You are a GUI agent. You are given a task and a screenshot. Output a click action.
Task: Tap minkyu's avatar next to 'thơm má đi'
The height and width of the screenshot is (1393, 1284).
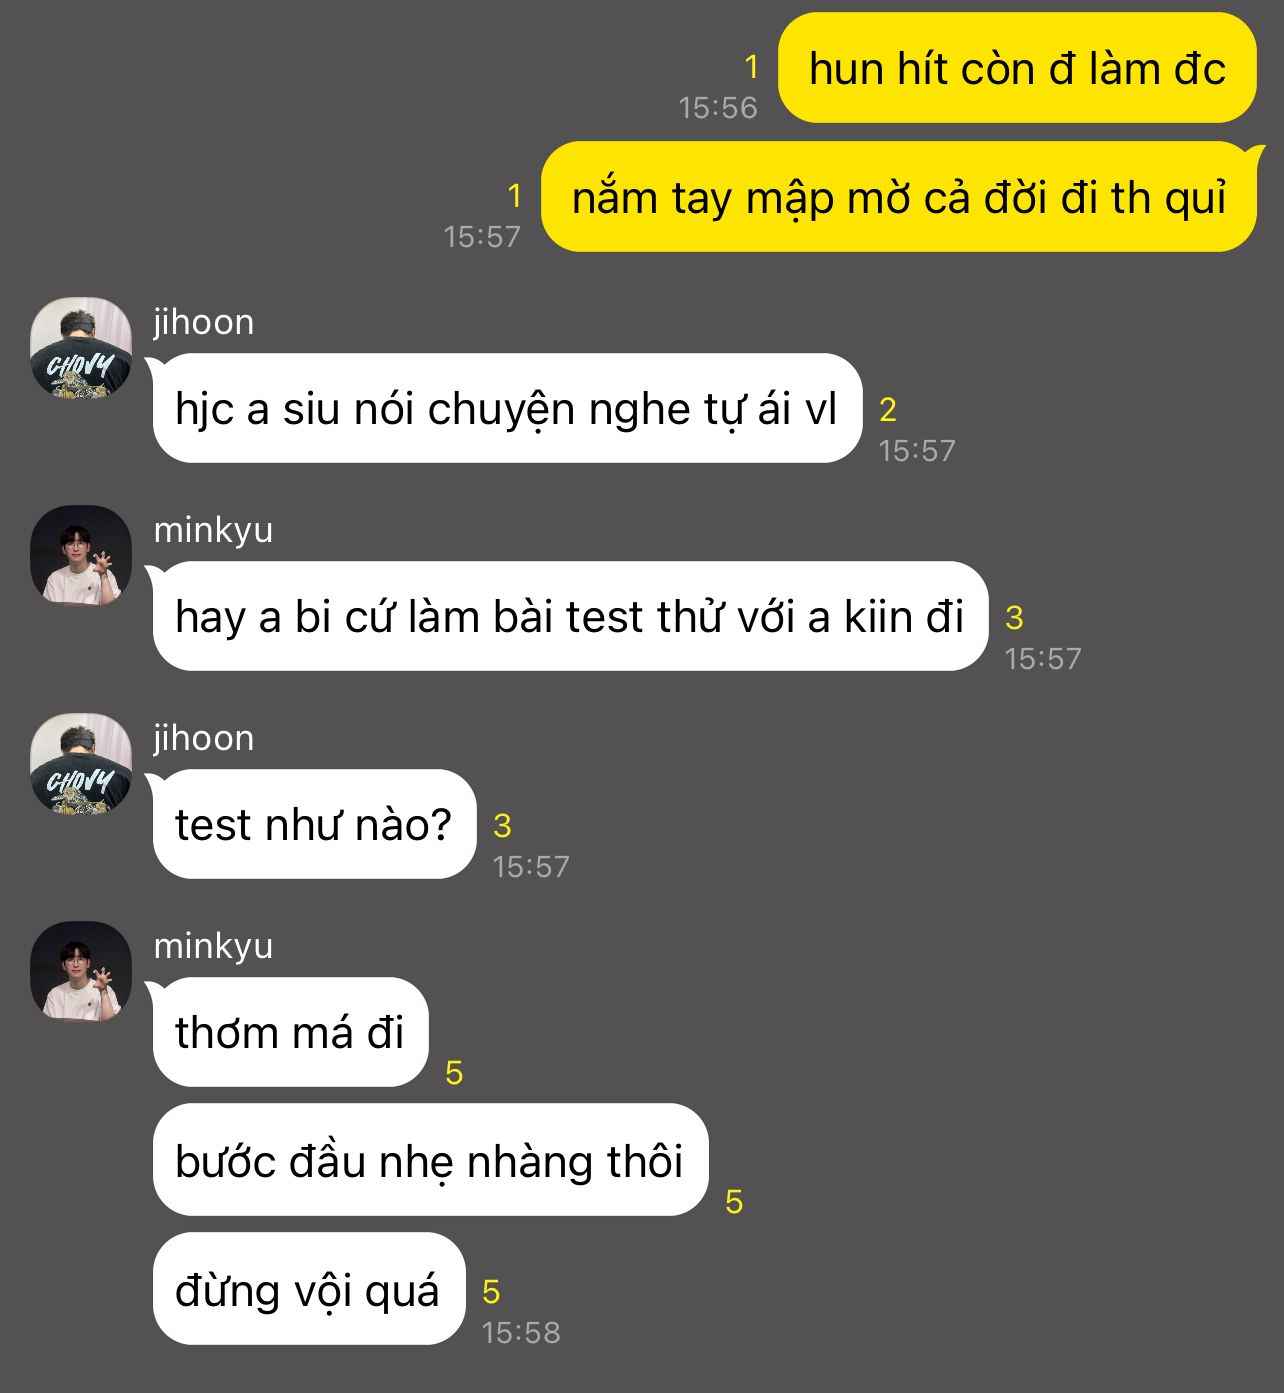click(x=81, y=971)
